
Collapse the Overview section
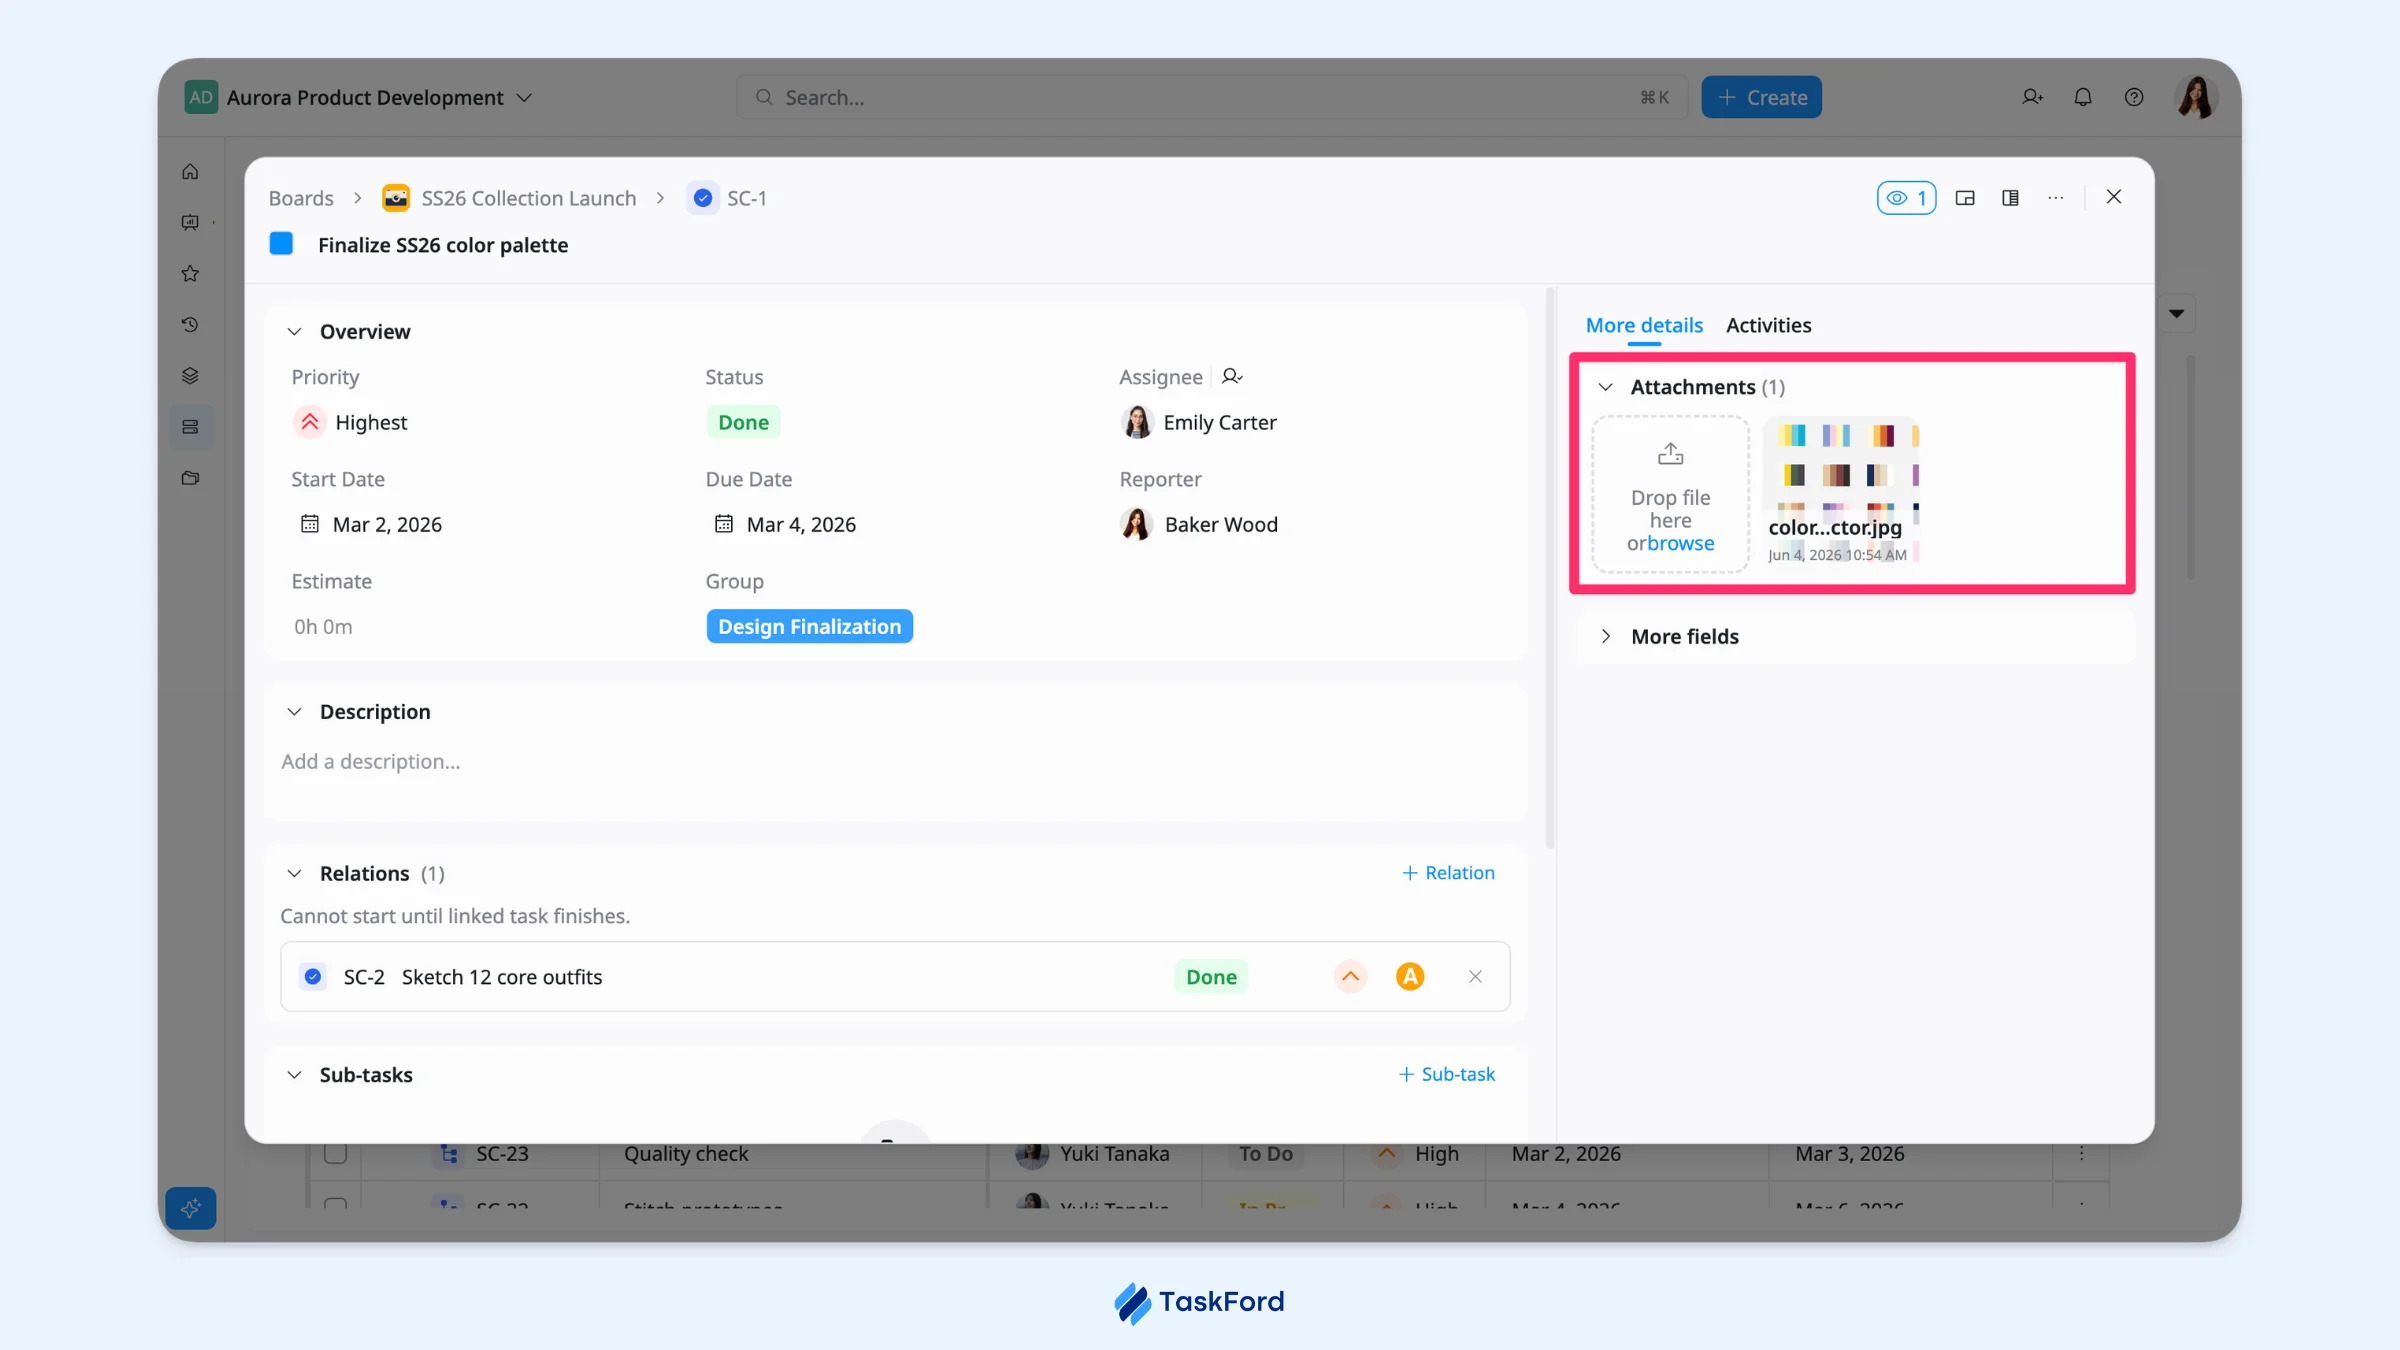(x=294, y=332)
